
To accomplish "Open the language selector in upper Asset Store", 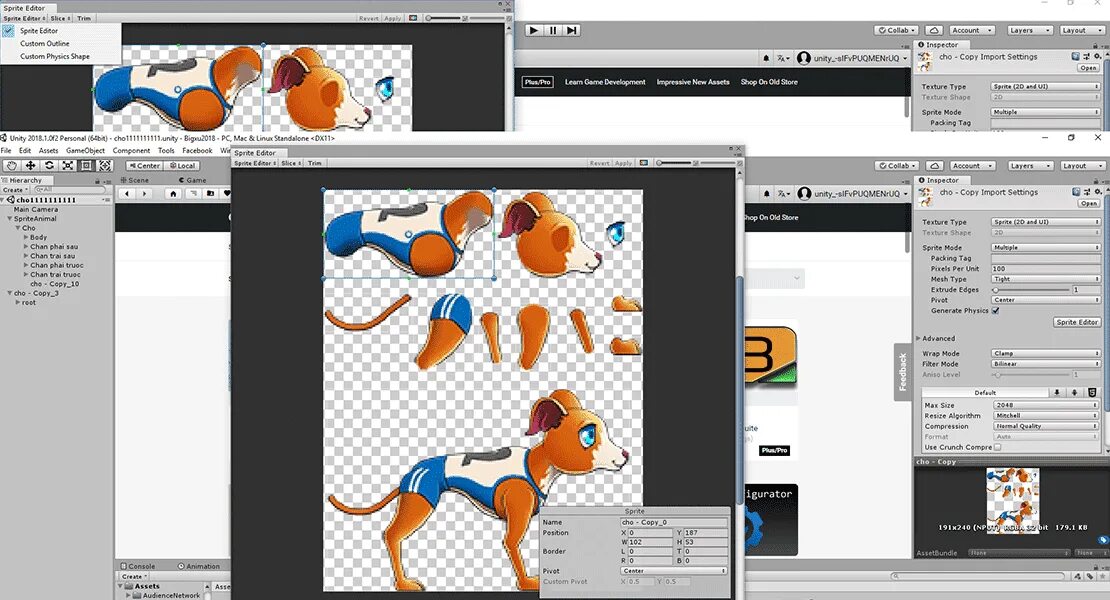I will pos(783,58).
